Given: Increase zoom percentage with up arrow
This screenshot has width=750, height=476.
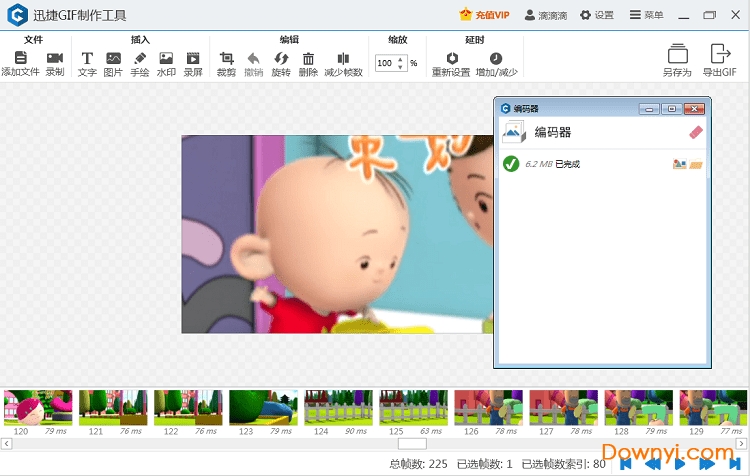Looking at the screenshot, I should coord(401,59).
